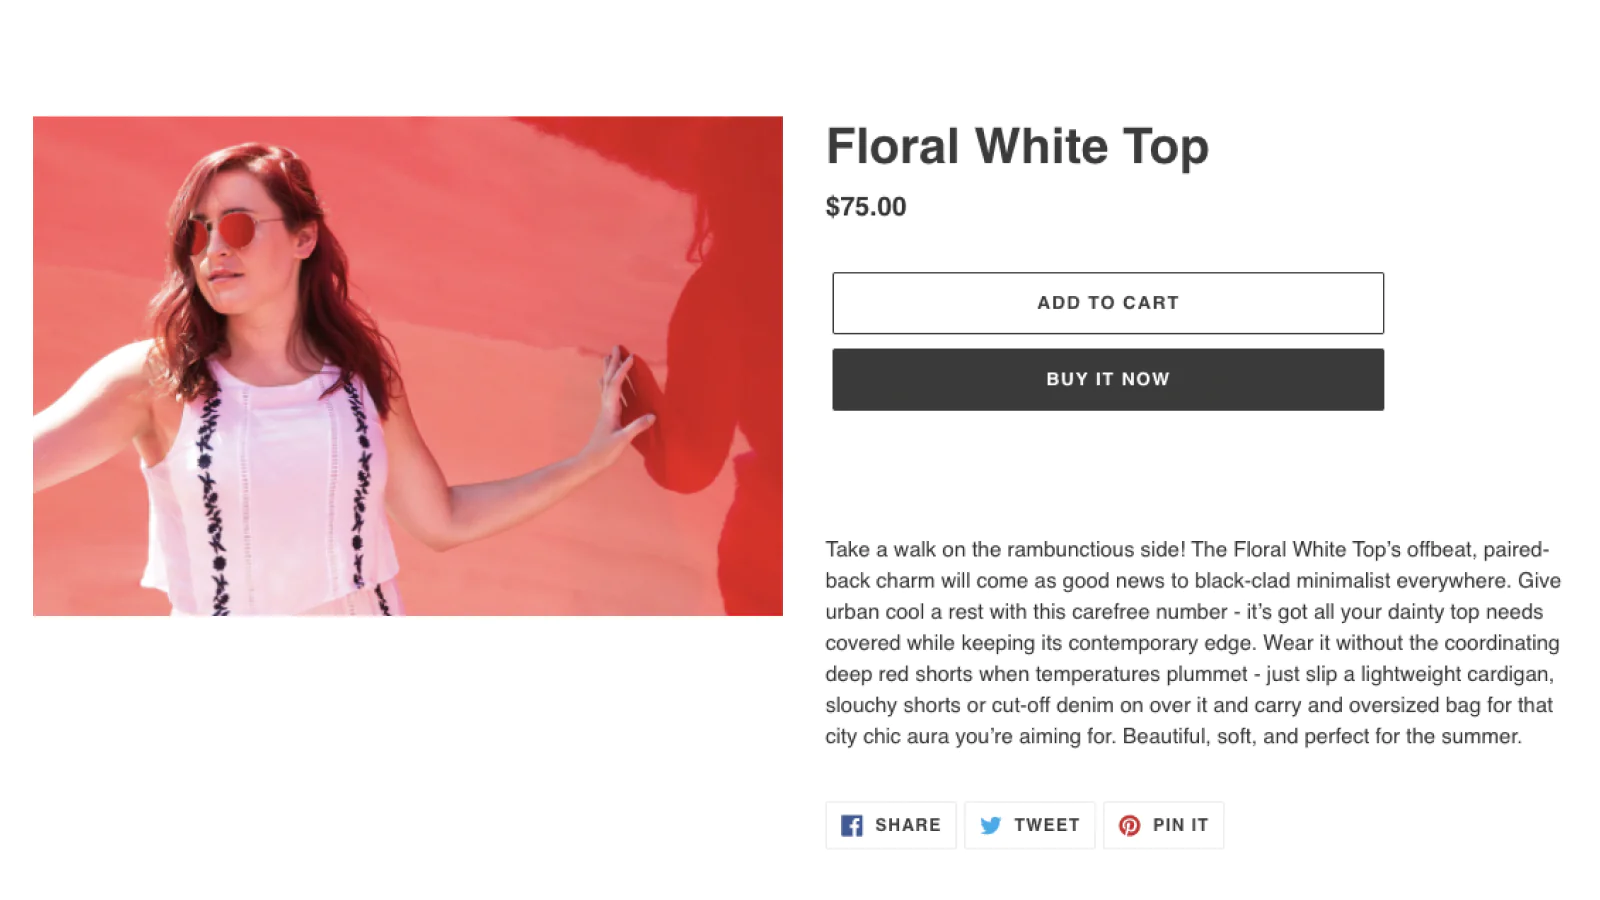Viewport: 1600px width, 900px height.
Task: Click black-clad minimalist text in description
Action: 1292,580
